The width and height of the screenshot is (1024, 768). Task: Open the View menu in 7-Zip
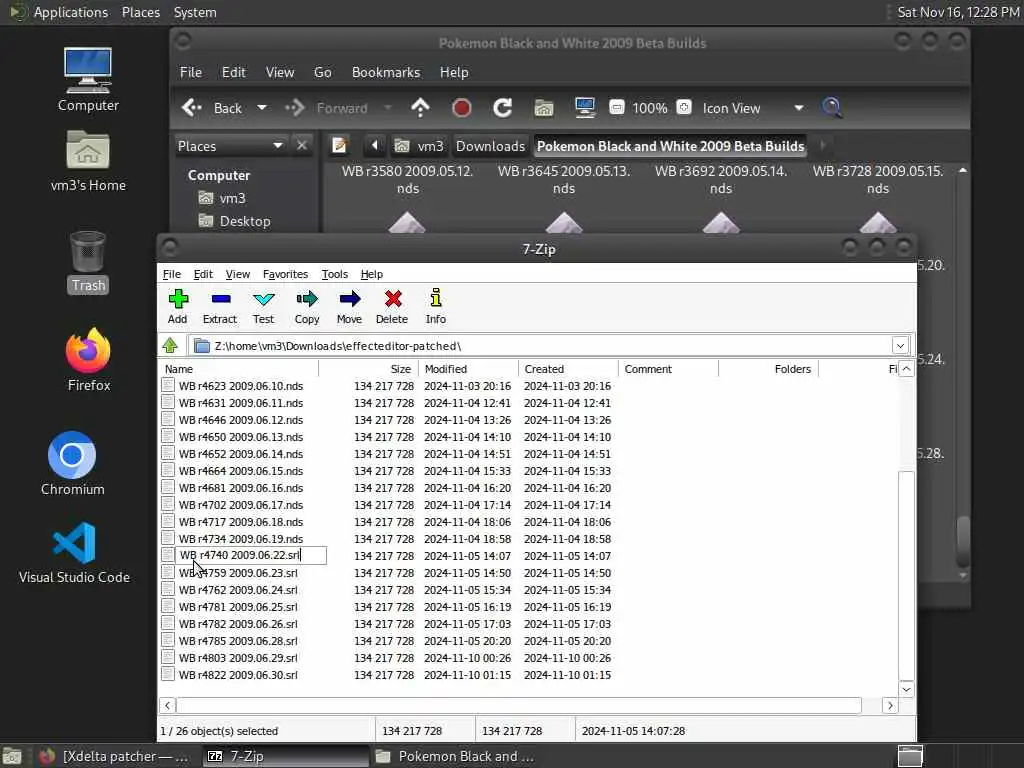238,274
